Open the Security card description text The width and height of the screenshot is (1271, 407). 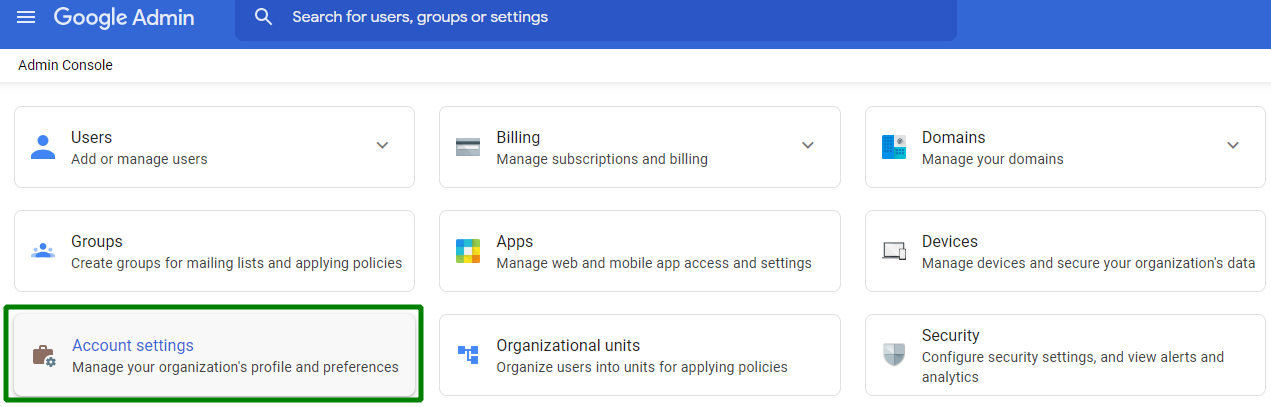(1072, 366)
